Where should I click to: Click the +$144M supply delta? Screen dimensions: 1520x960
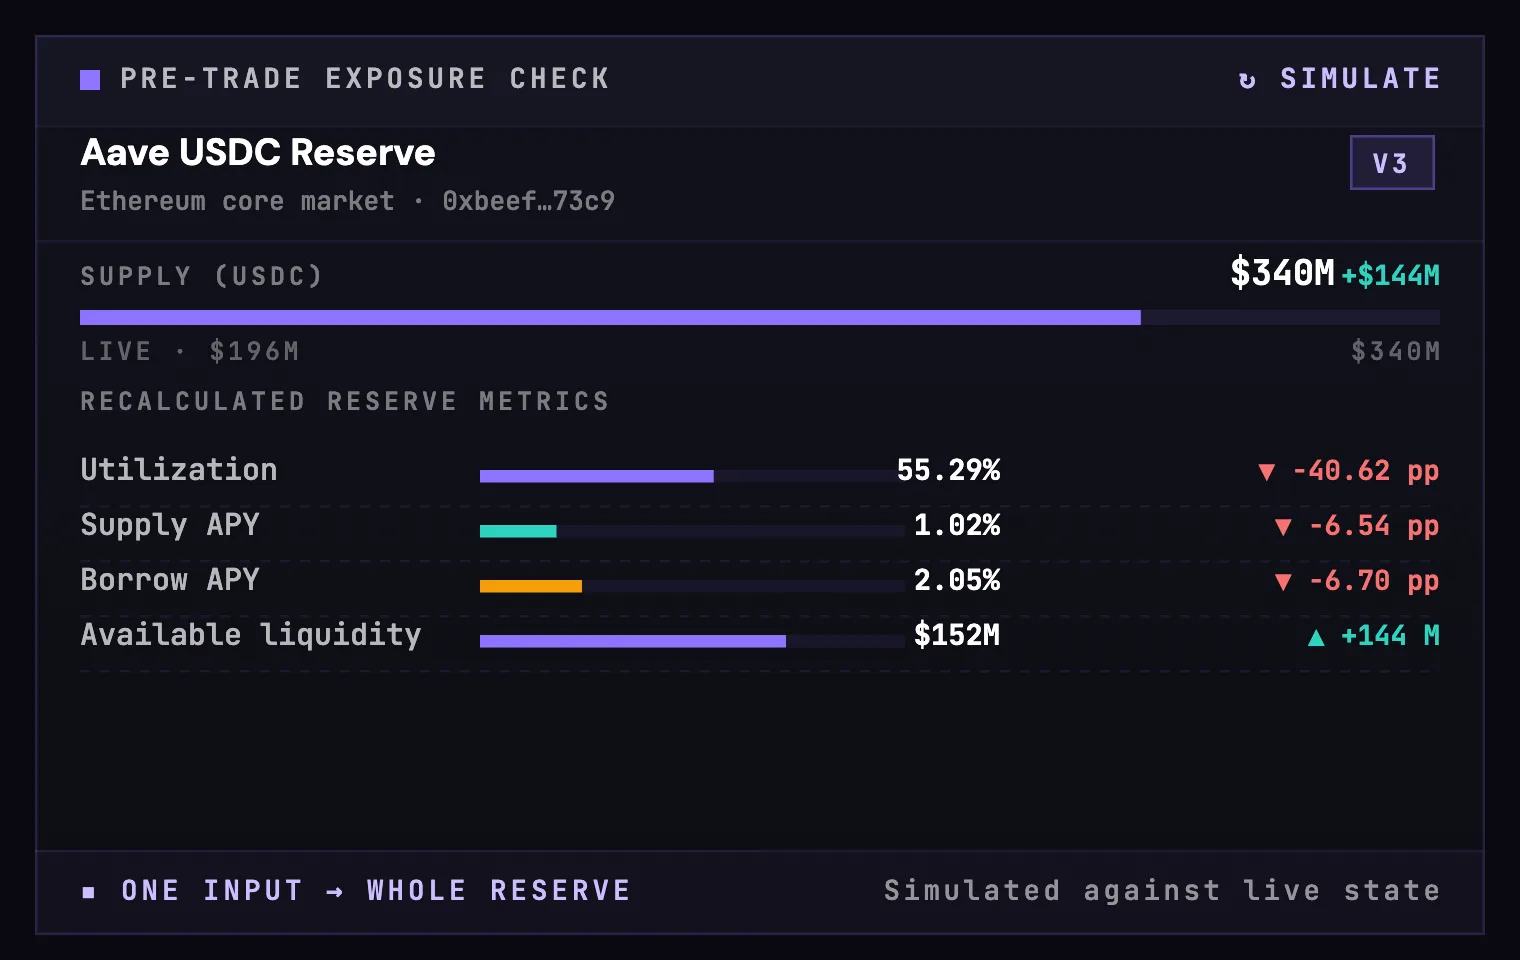point(1390,275)
